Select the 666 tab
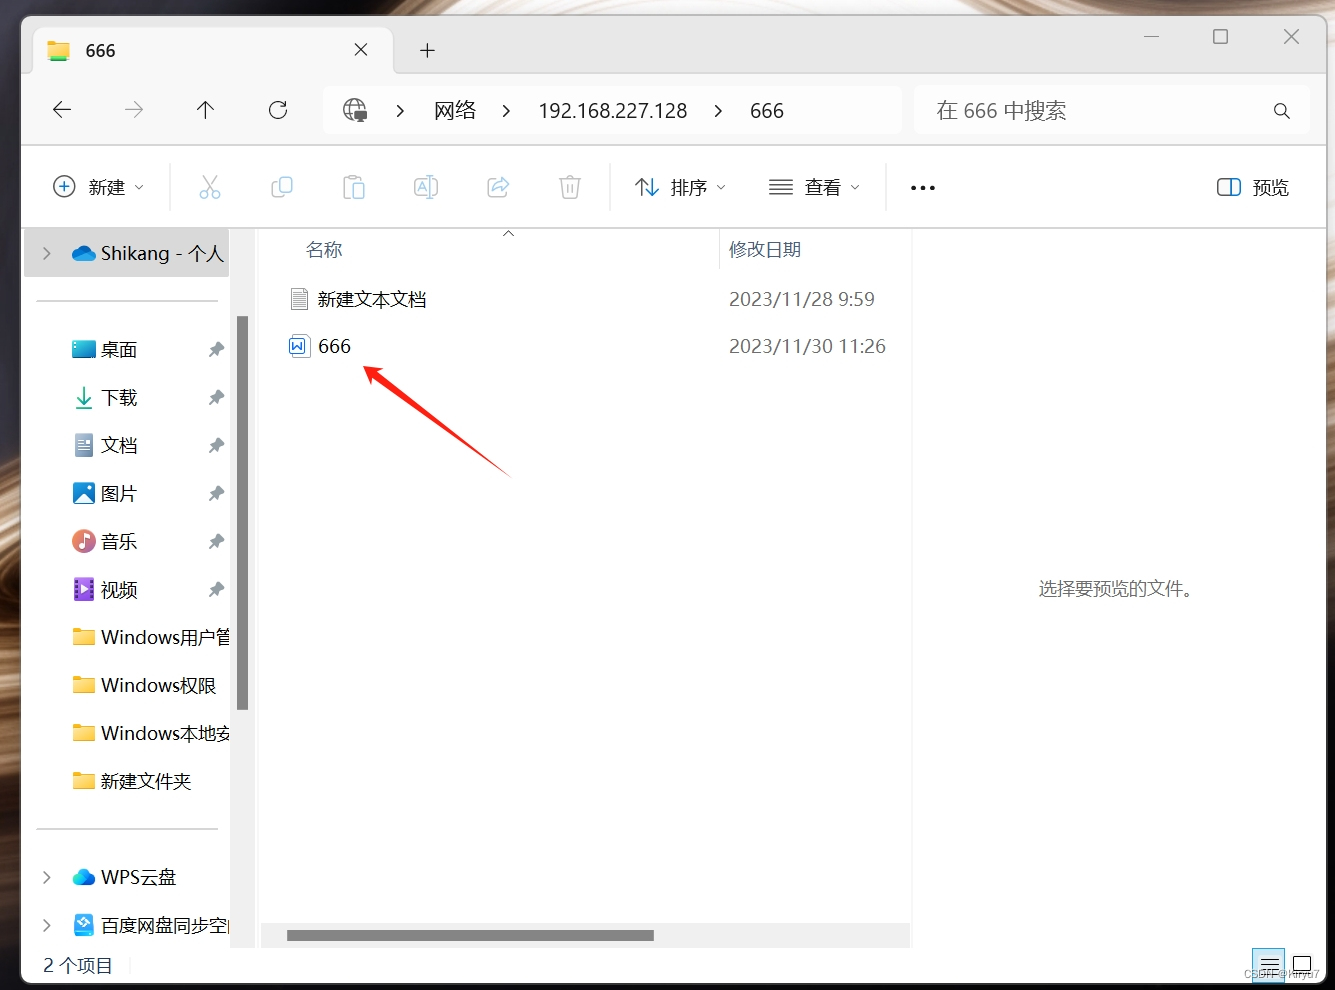Image resolution: width=1335 pixels, height=990 pixels. pyautogui.click(x=214, y=50)
